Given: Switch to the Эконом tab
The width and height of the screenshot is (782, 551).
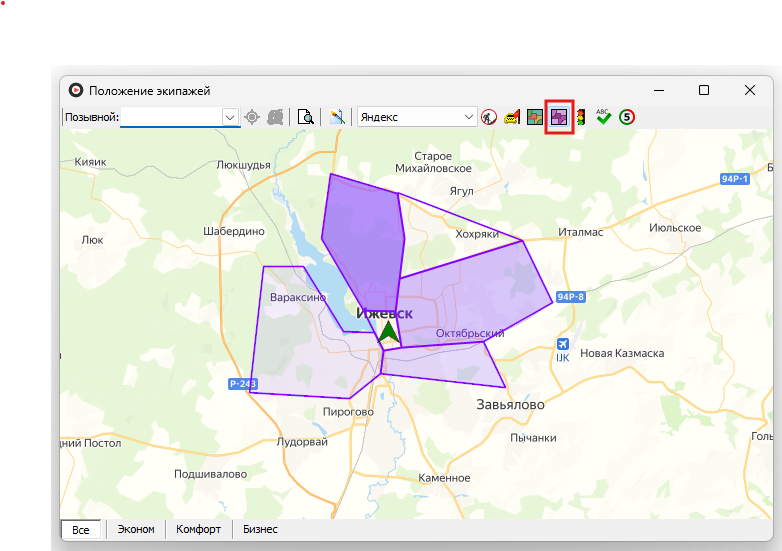Looking at the screenshot, I should [x=136, y=529].
